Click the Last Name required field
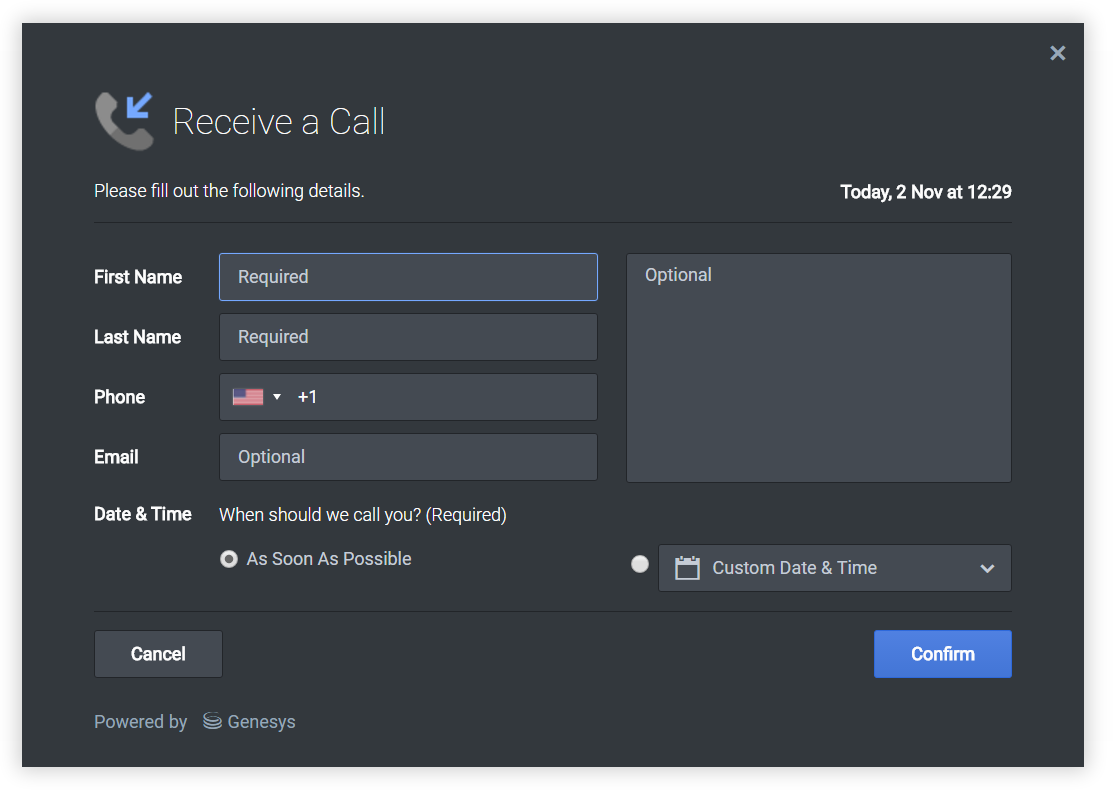The height and width of the screenshot is (793, 1113). [x=408, y=337]
